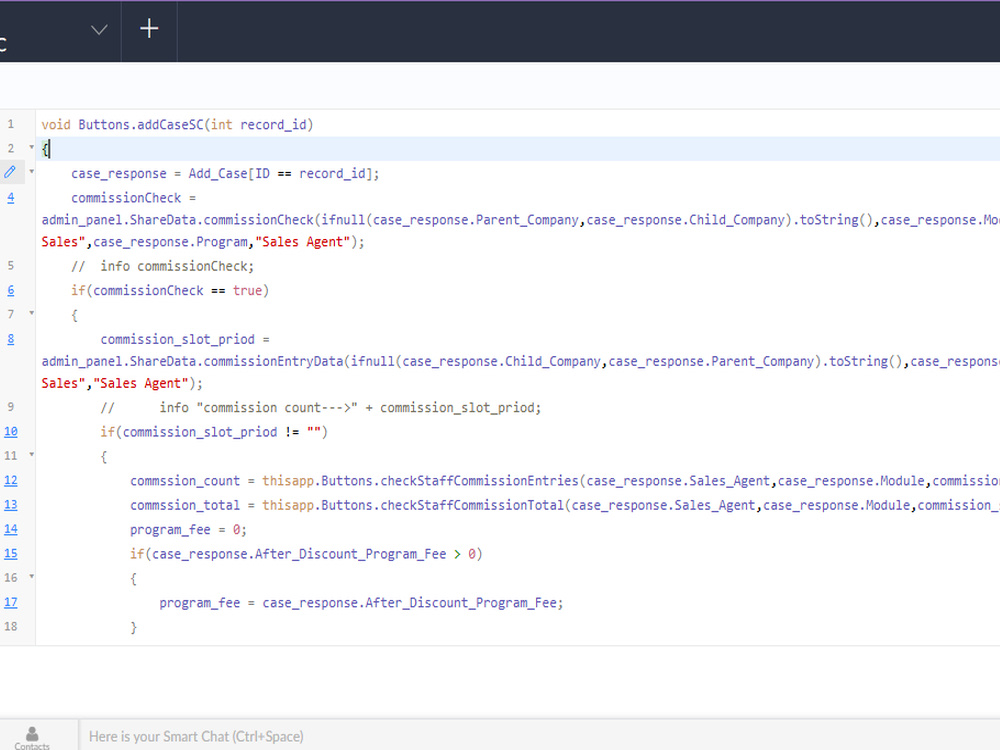Click the plus icon to add new tab
This screenshot has width=1000, height=750.
149,29
